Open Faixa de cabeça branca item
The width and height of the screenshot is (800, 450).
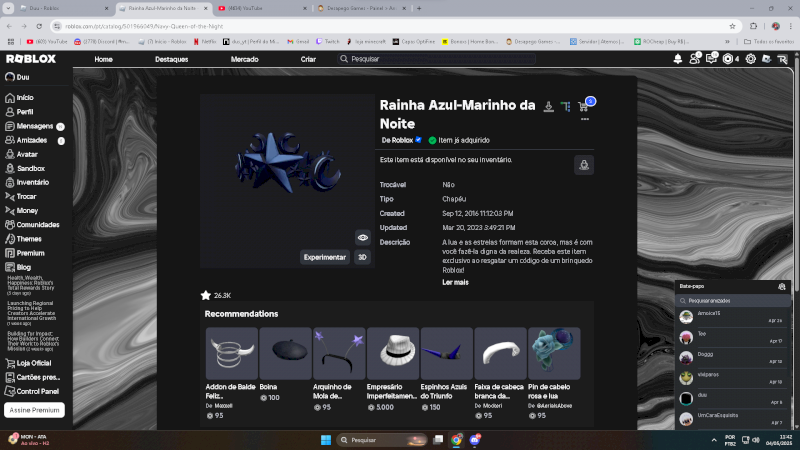click(x=501, y=354)
